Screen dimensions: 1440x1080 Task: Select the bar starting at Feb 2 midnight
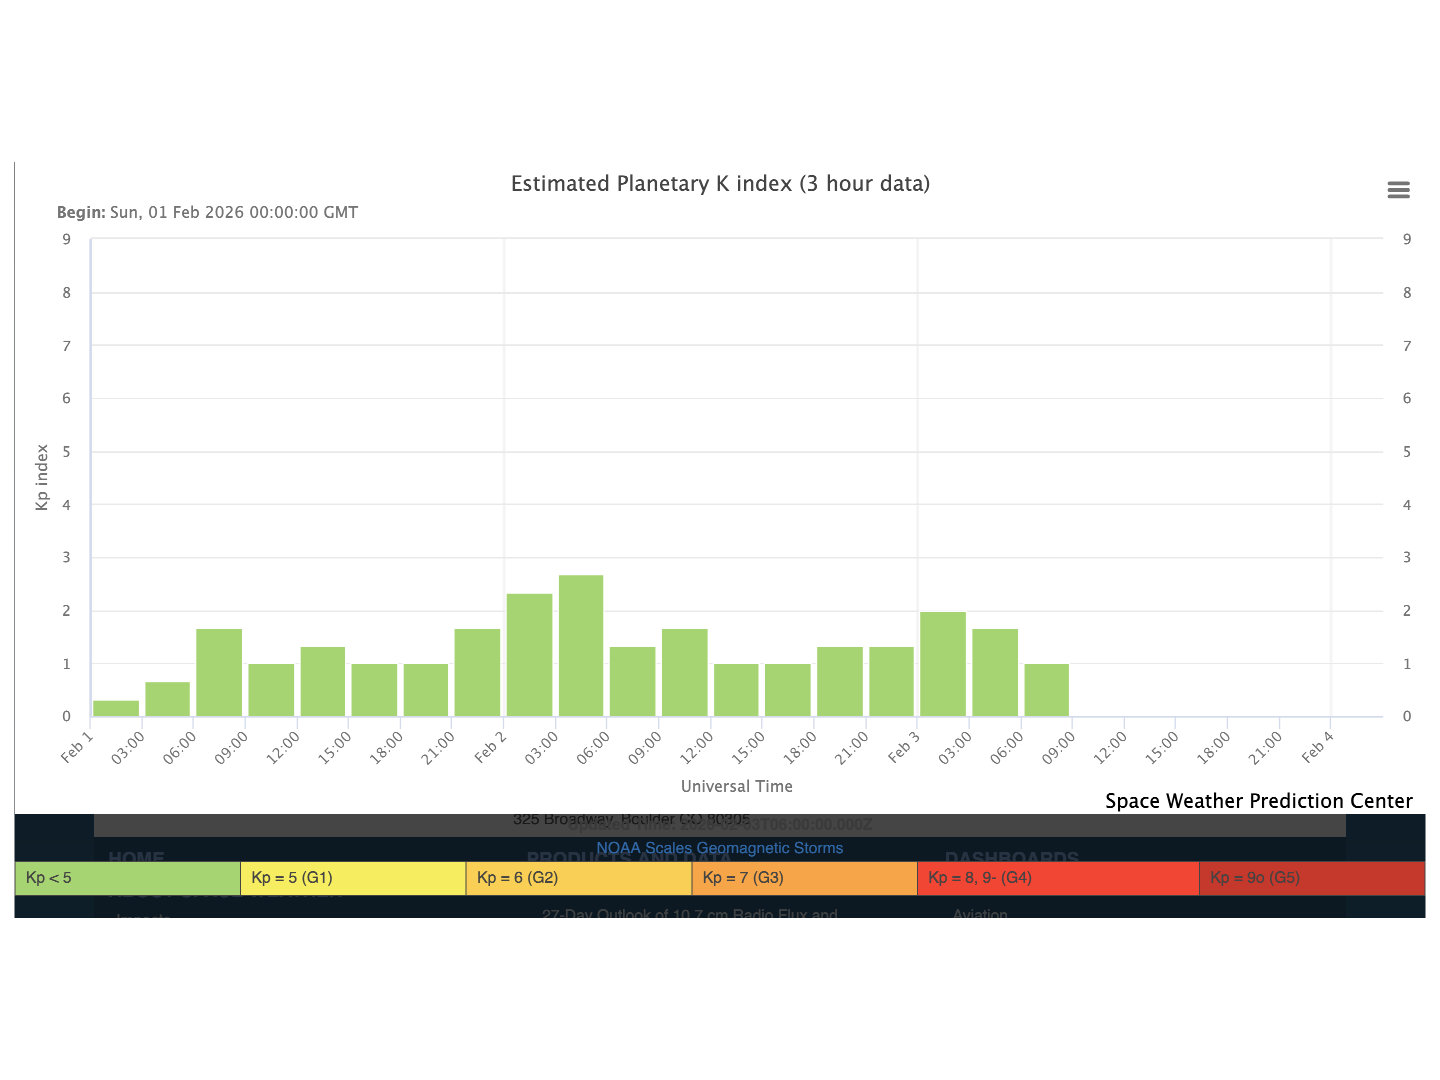pyautogui.click(x=529, y=655)
